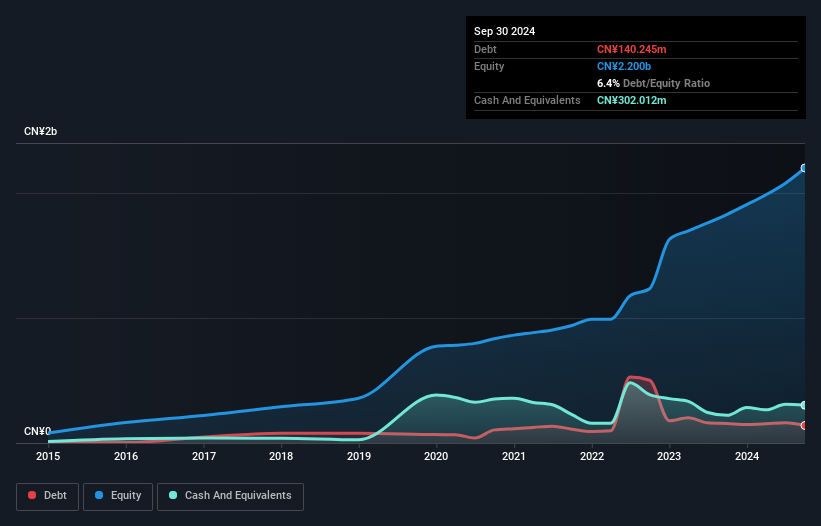Click the 2019 x-axis label
Viewport: 821px width, 526px height.
359,456
